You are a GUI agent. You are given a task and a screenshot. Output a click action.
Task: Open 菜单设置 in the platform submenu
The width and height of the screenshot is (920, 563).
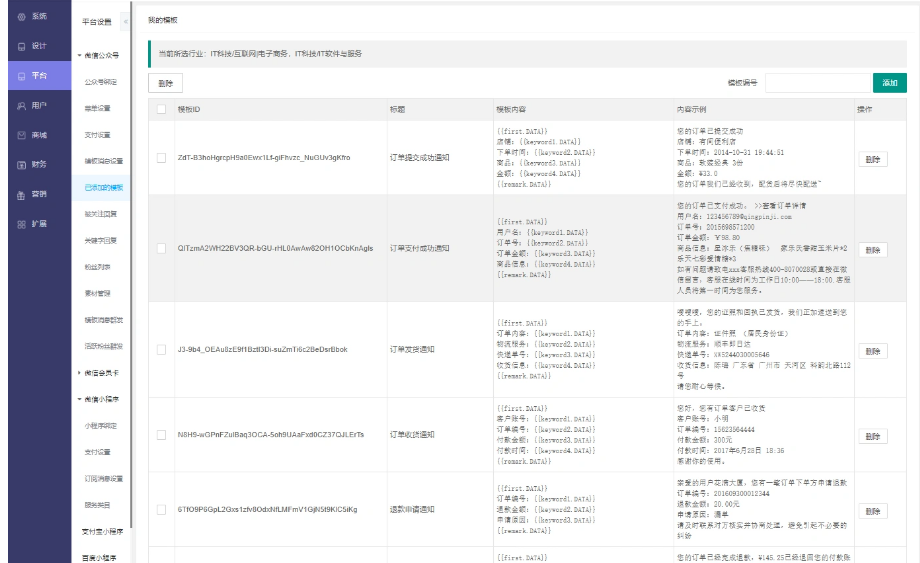(97, 108)
